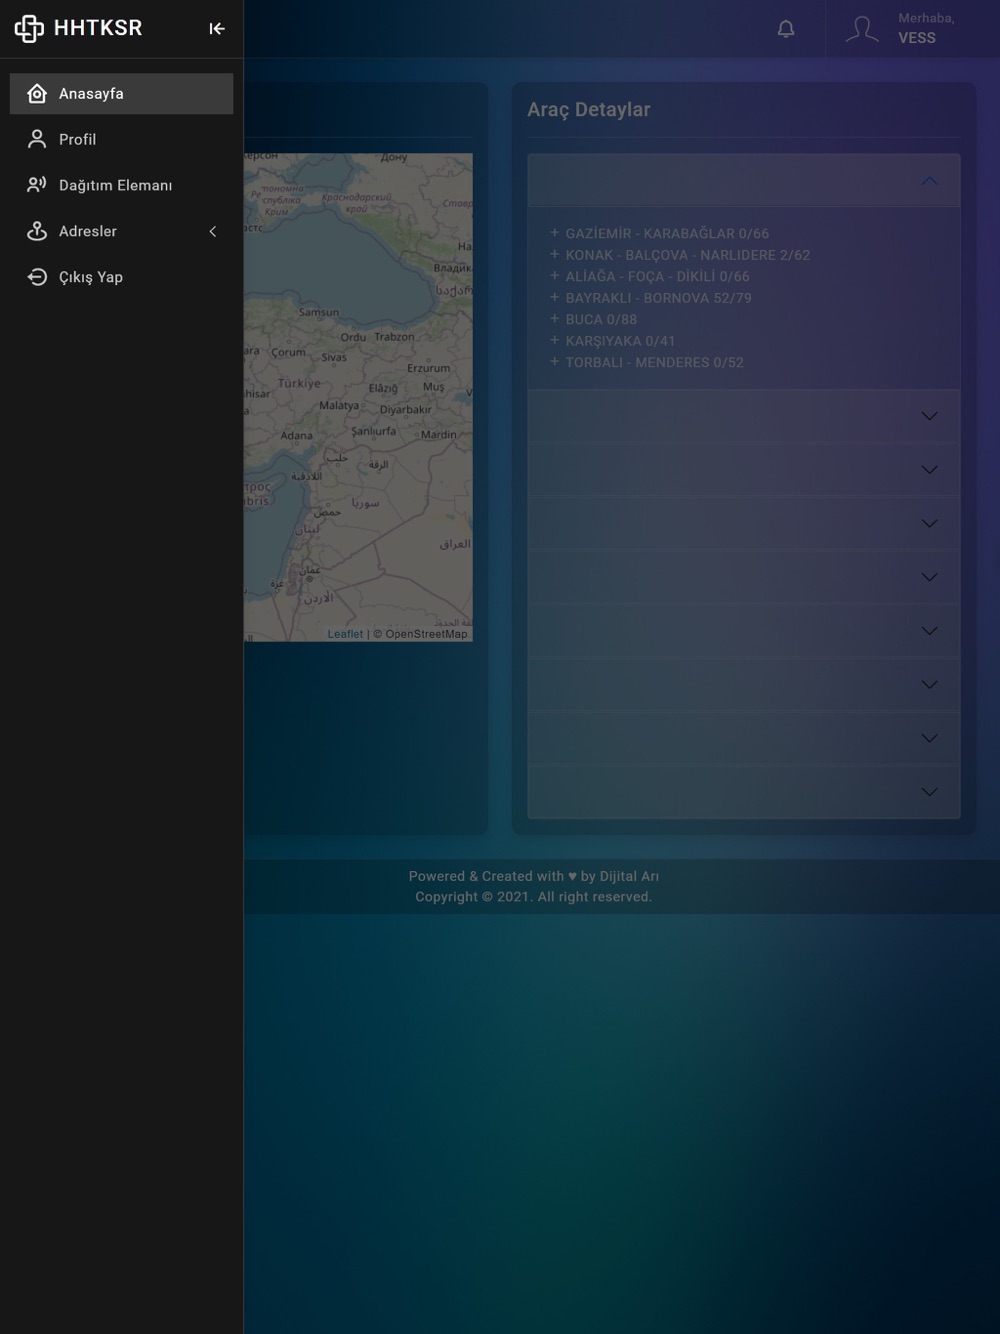This screenshot has height=1334, width=1000.
Task: Open the notifications bell
Action: point(786,29)
